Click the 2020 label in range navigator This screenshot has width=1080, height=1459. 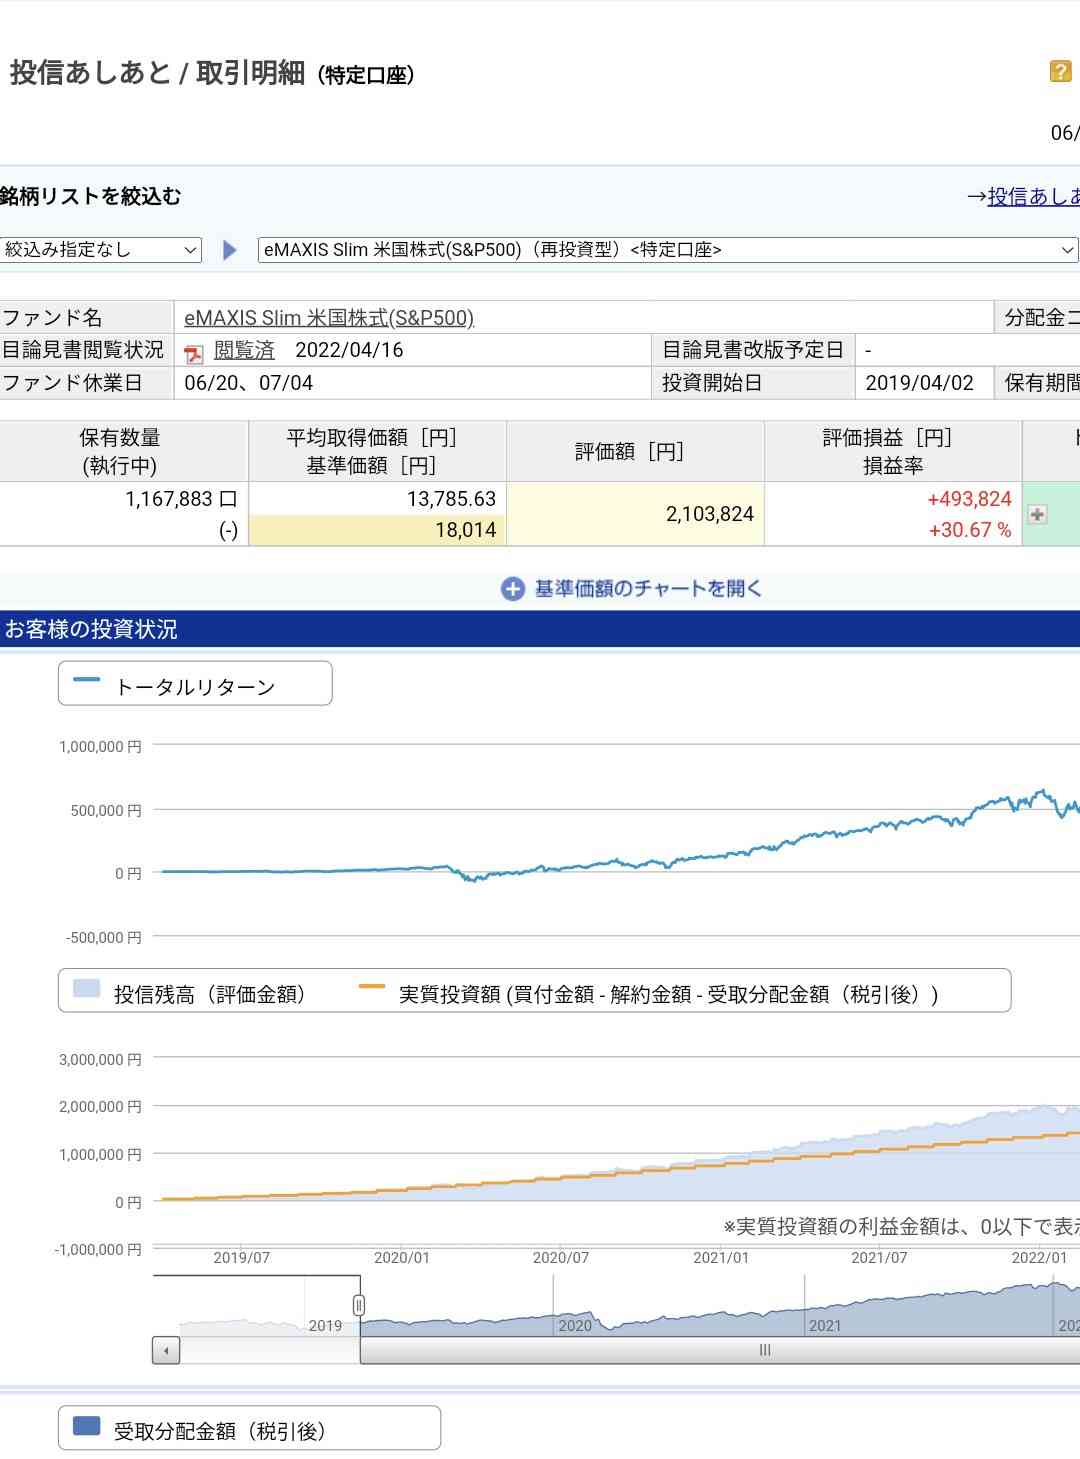pyautogui.click(x=575, y=1326)
